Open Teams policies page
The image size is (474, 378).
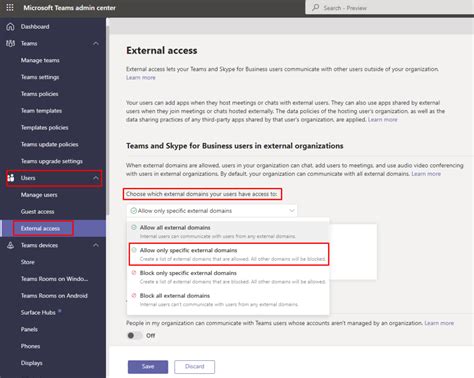pyautogui.click(x=39, y=94)
